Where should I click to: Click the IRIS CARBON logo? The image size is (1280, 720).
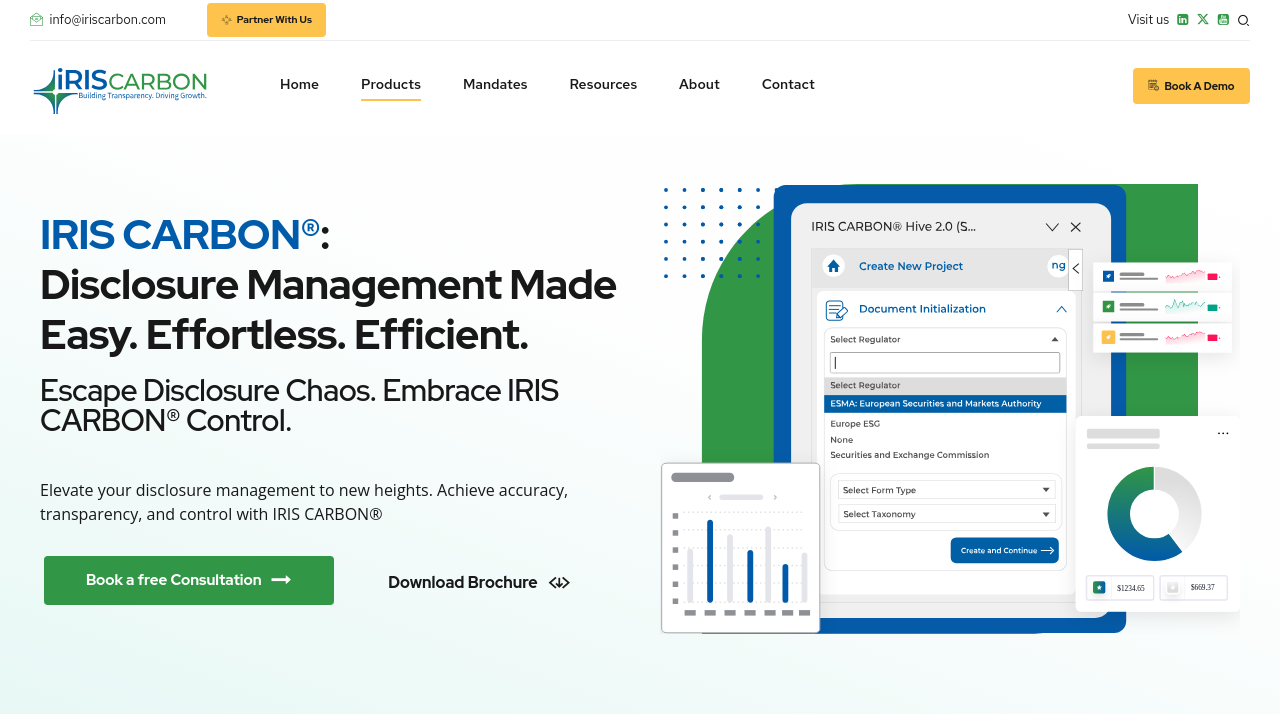[x=120, y=90]
